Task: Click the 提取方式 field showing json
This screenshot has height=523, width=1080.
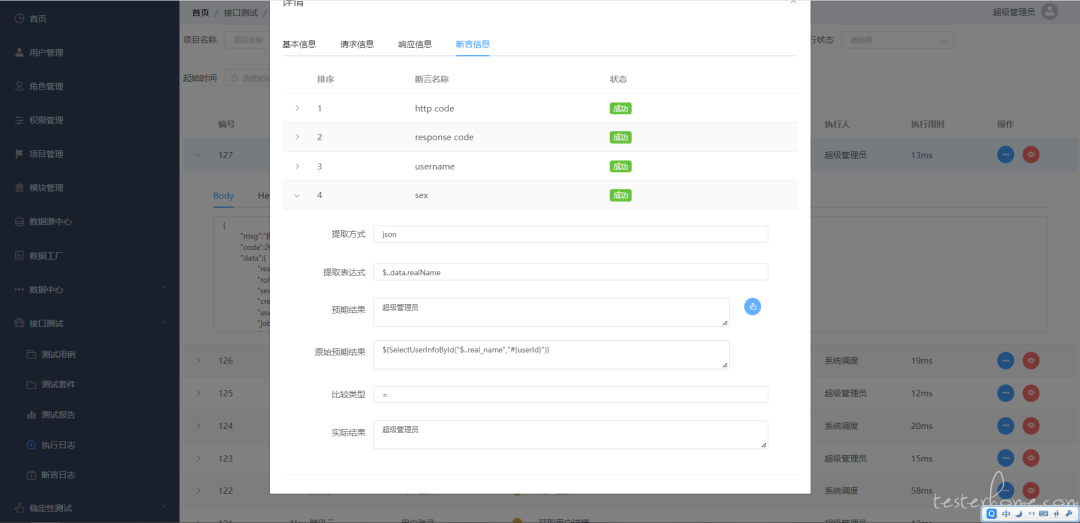Action: pos(570,234)
